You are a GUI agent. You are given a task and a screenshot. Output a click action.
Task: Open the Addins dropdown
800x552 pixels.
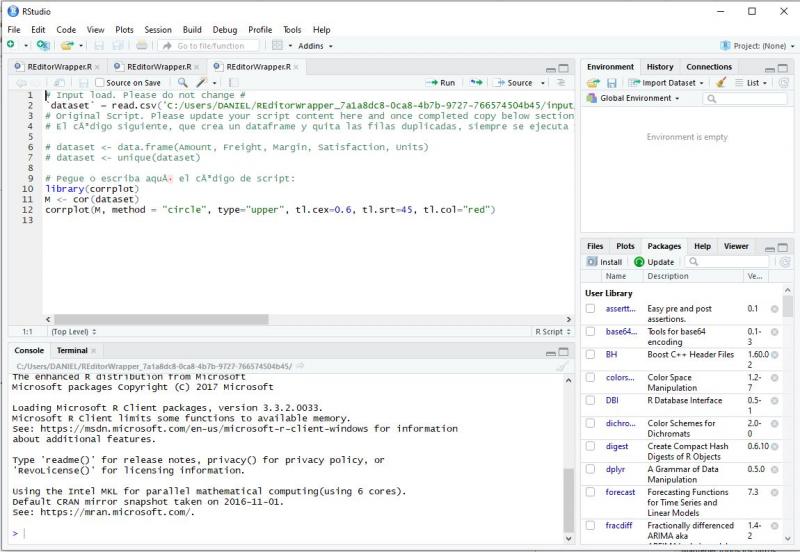(x=315, y=46)
